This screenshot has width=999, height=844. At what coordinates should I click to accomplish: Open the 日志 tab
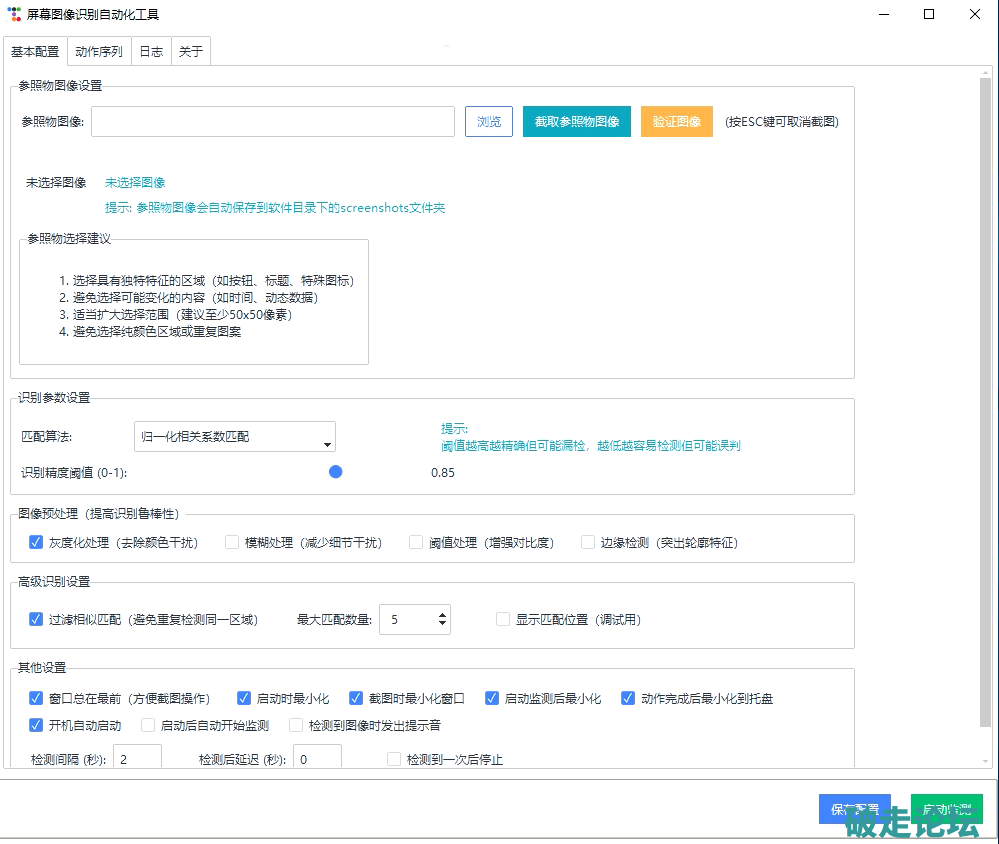tap(151, 52)
